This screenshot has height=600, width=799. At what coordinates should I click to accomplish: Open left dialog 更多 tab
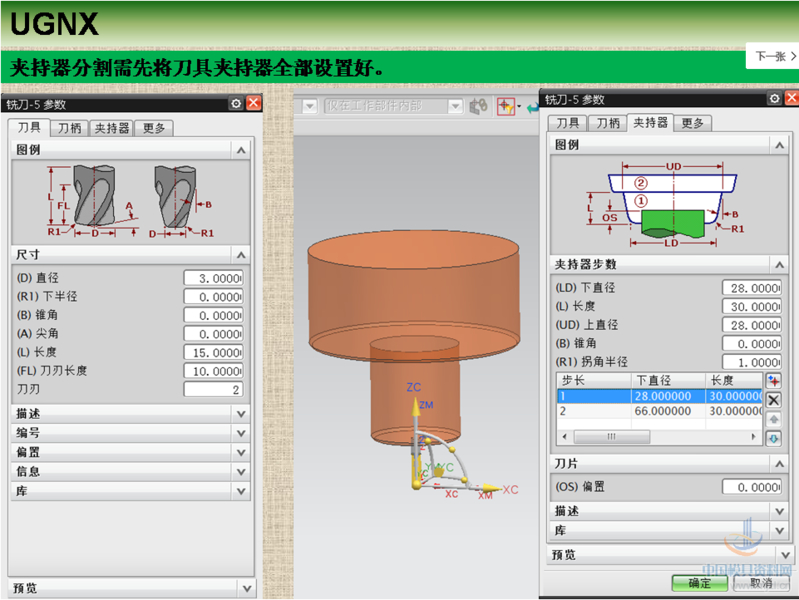[154, 128]
